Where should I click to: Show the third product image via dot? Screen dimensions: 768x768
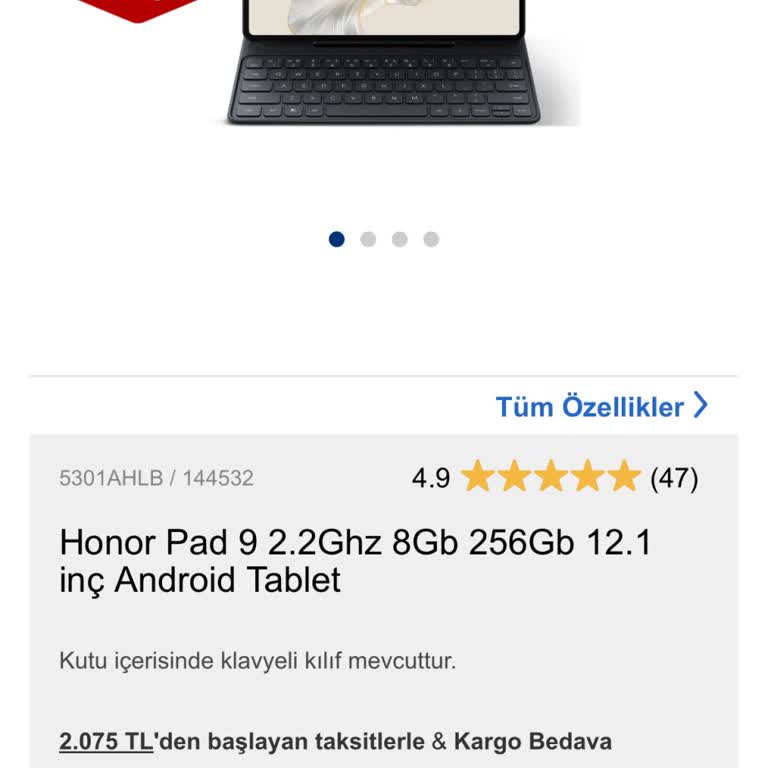(x=400, y=239)
